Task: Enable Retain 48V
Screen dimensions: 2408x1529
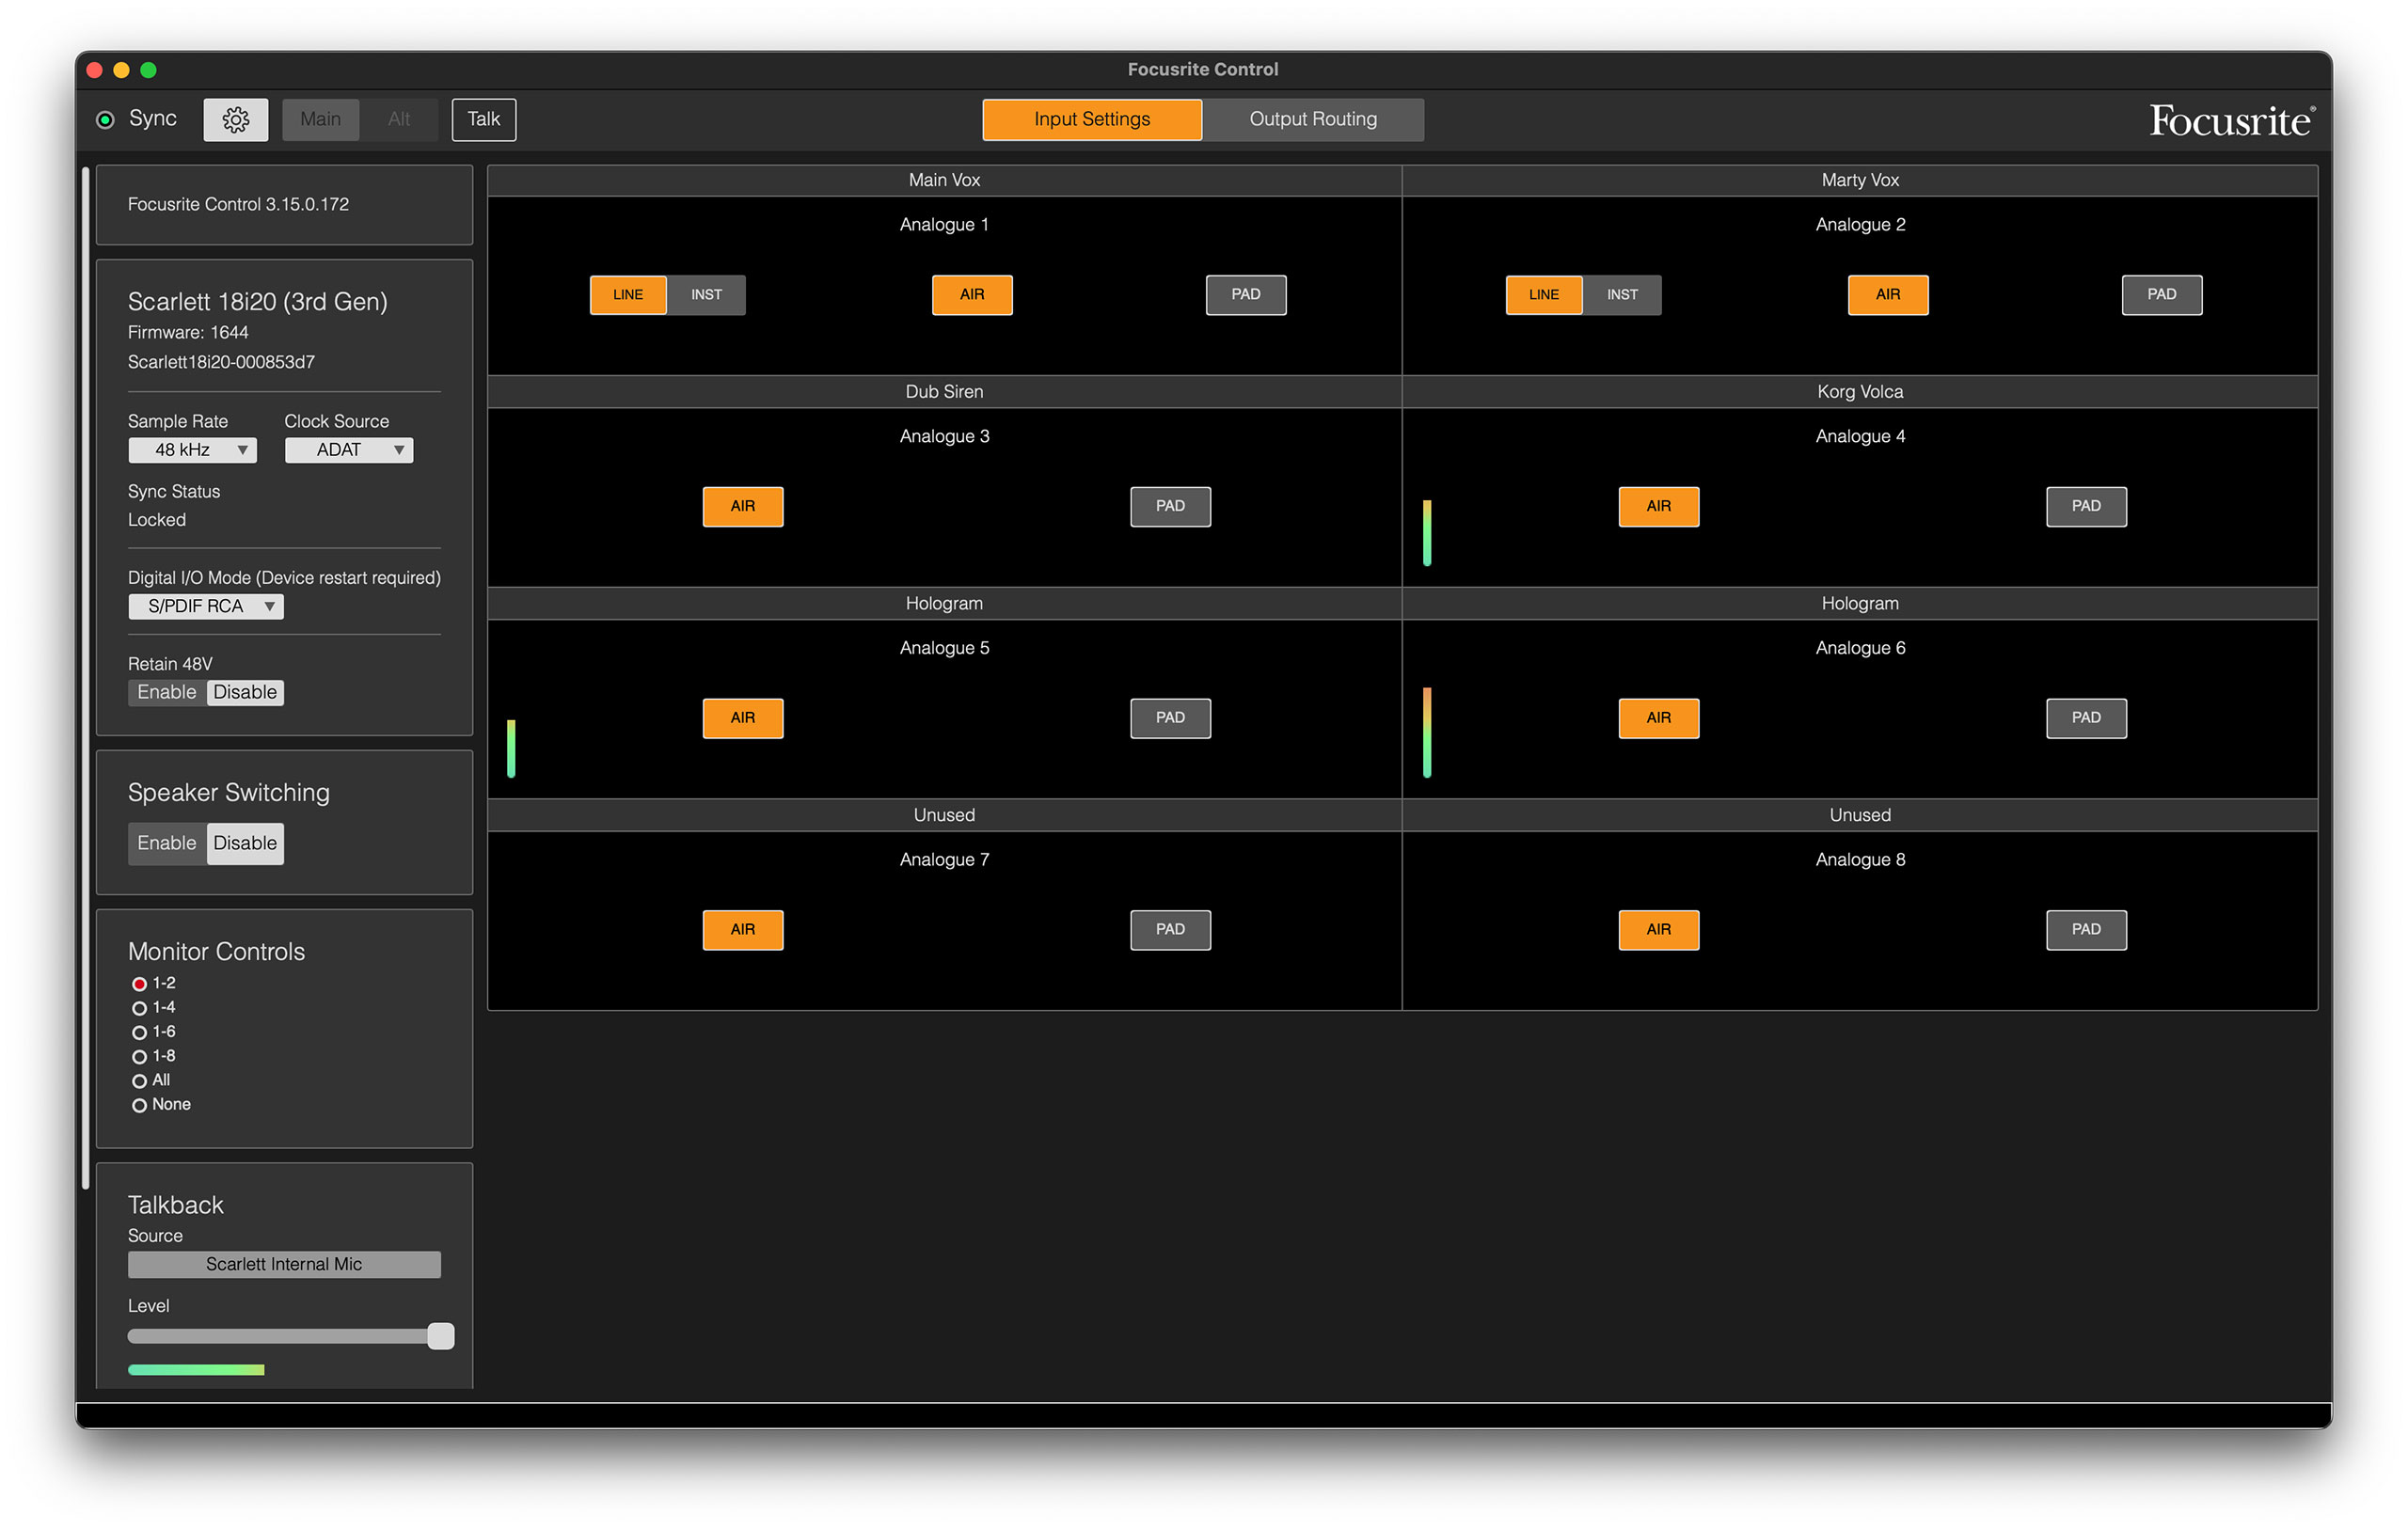Action: (x=167, y=692)
